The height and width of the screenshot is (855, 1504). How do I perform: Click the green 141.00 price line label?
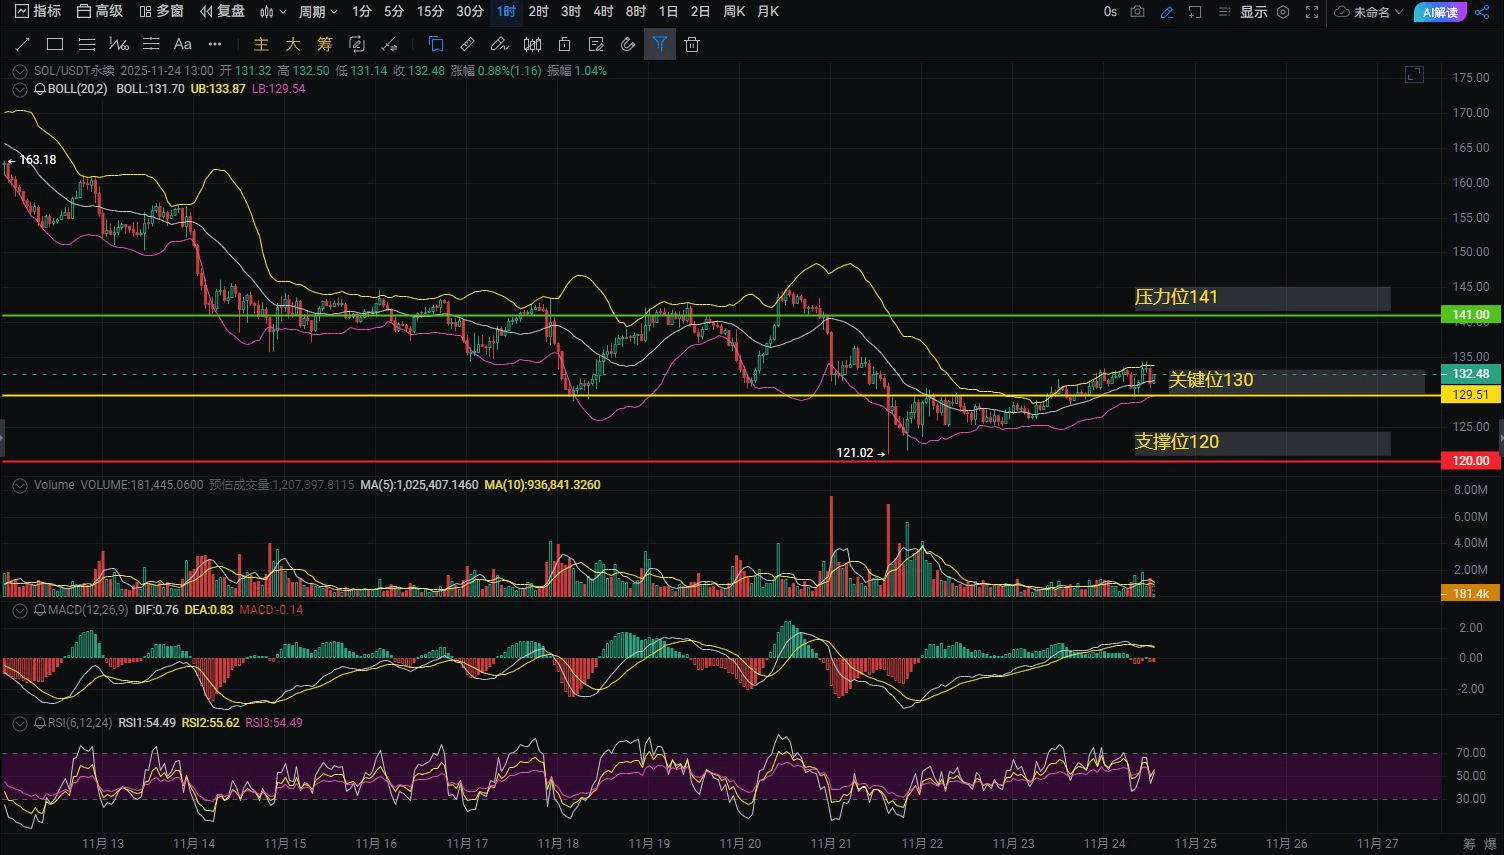tap(1470, 315)
